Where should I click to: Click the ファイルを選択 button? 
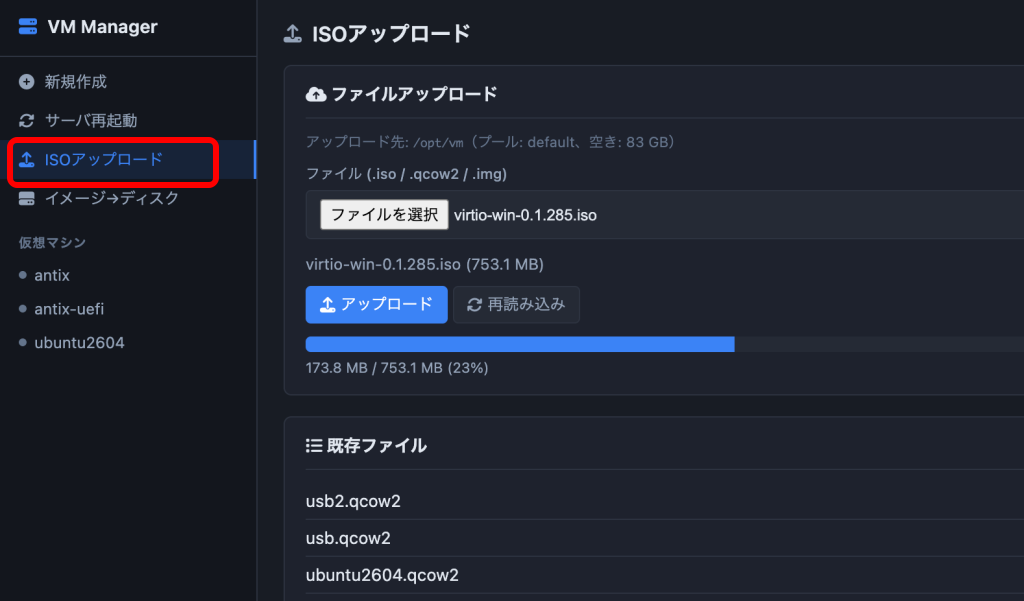tap(384, 215)
